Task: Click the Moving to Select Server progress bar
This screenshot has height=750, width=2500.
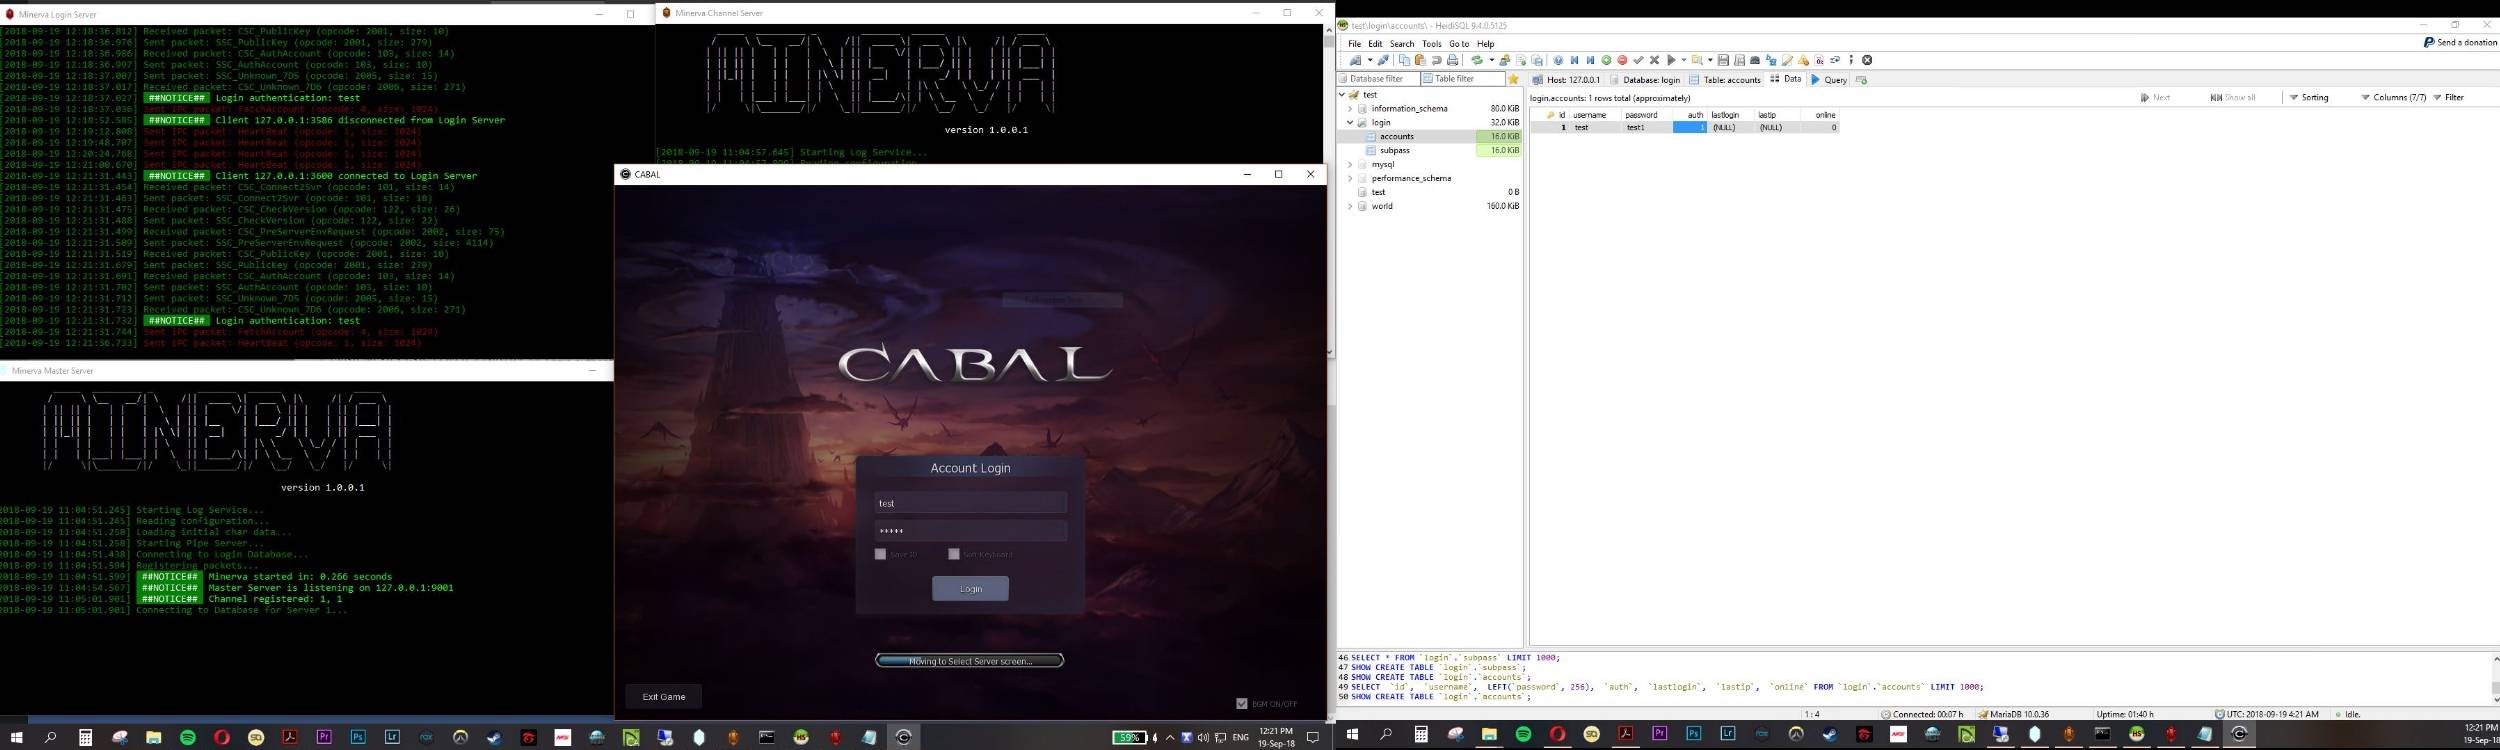Action: pyautogui.click(x=969, y=661)
